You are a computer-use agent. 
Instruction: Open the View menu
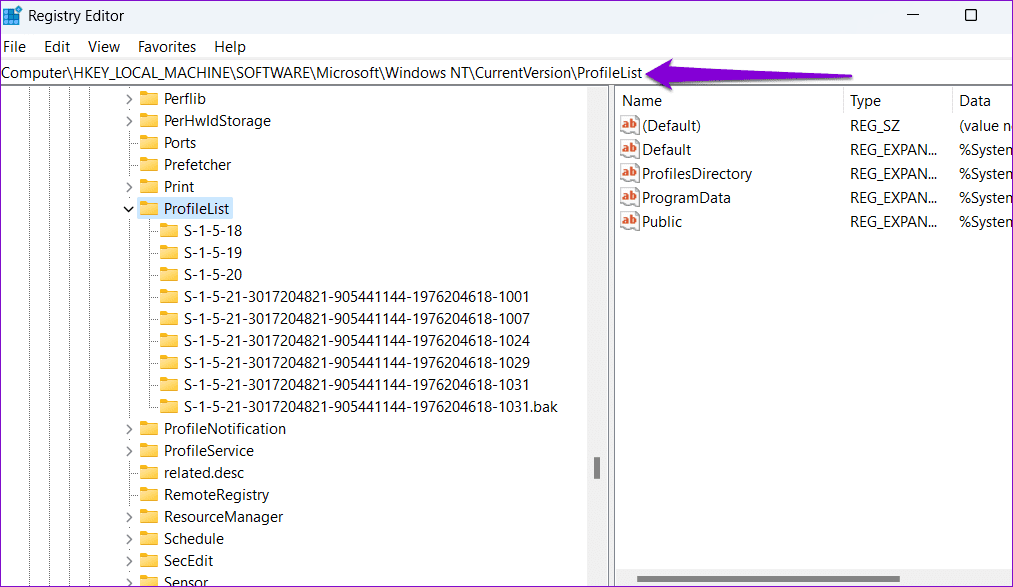point(103,46)
